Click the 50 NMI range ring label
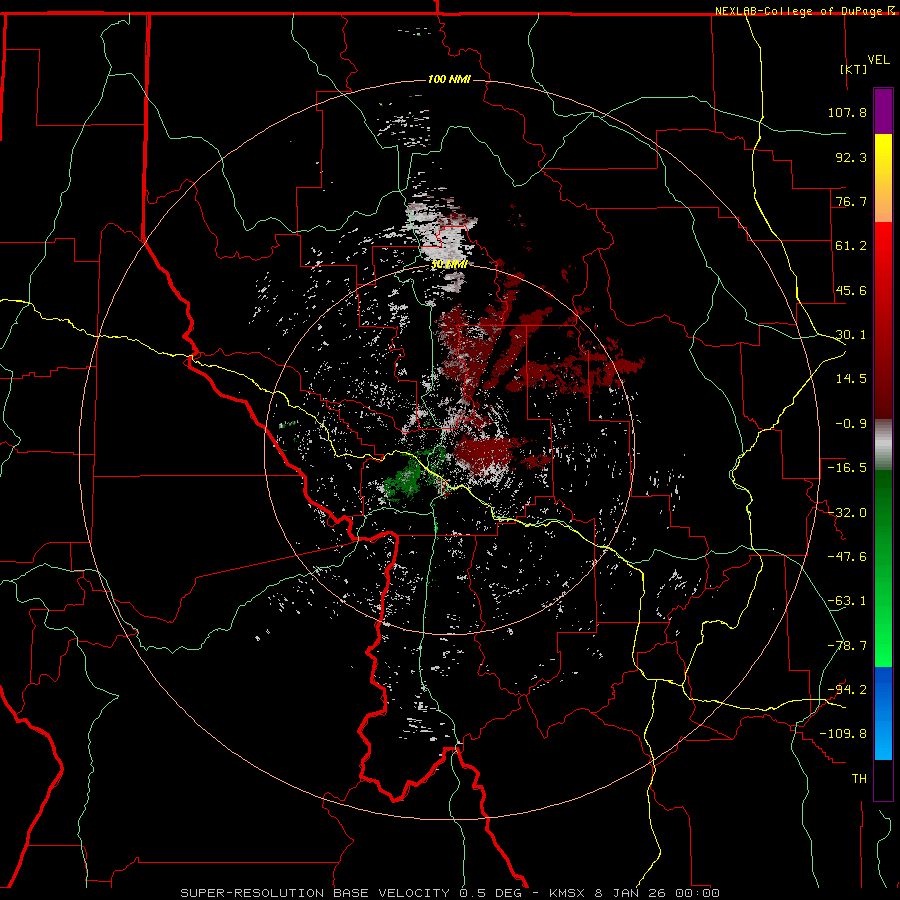This screenshot has width=900, height=900. (x=449, y=265)
